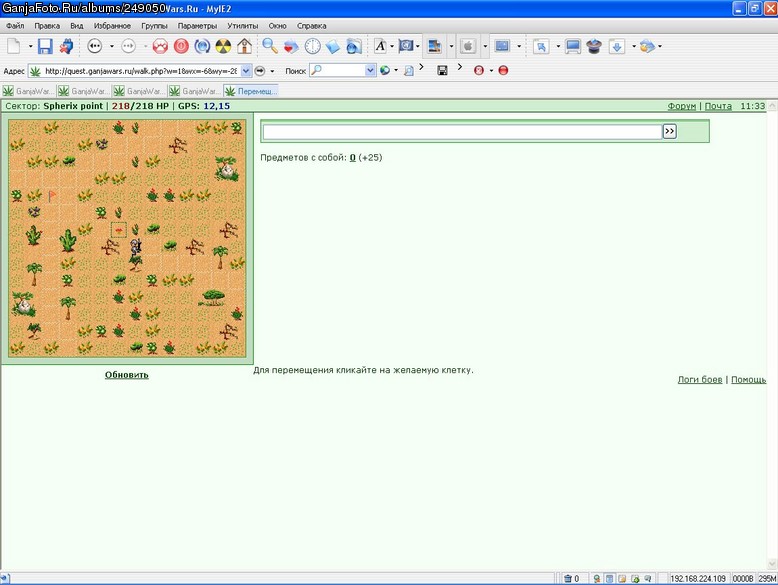Image resolution: width=778 pixels, height=585 pixels.
Task: Click the character sprite on the map
Action: point(135,246)
